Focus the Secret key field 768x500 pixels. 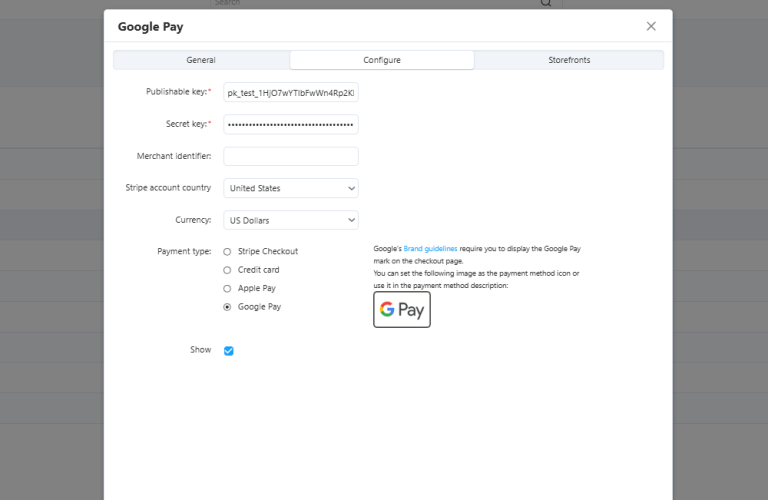click(291, 124)
